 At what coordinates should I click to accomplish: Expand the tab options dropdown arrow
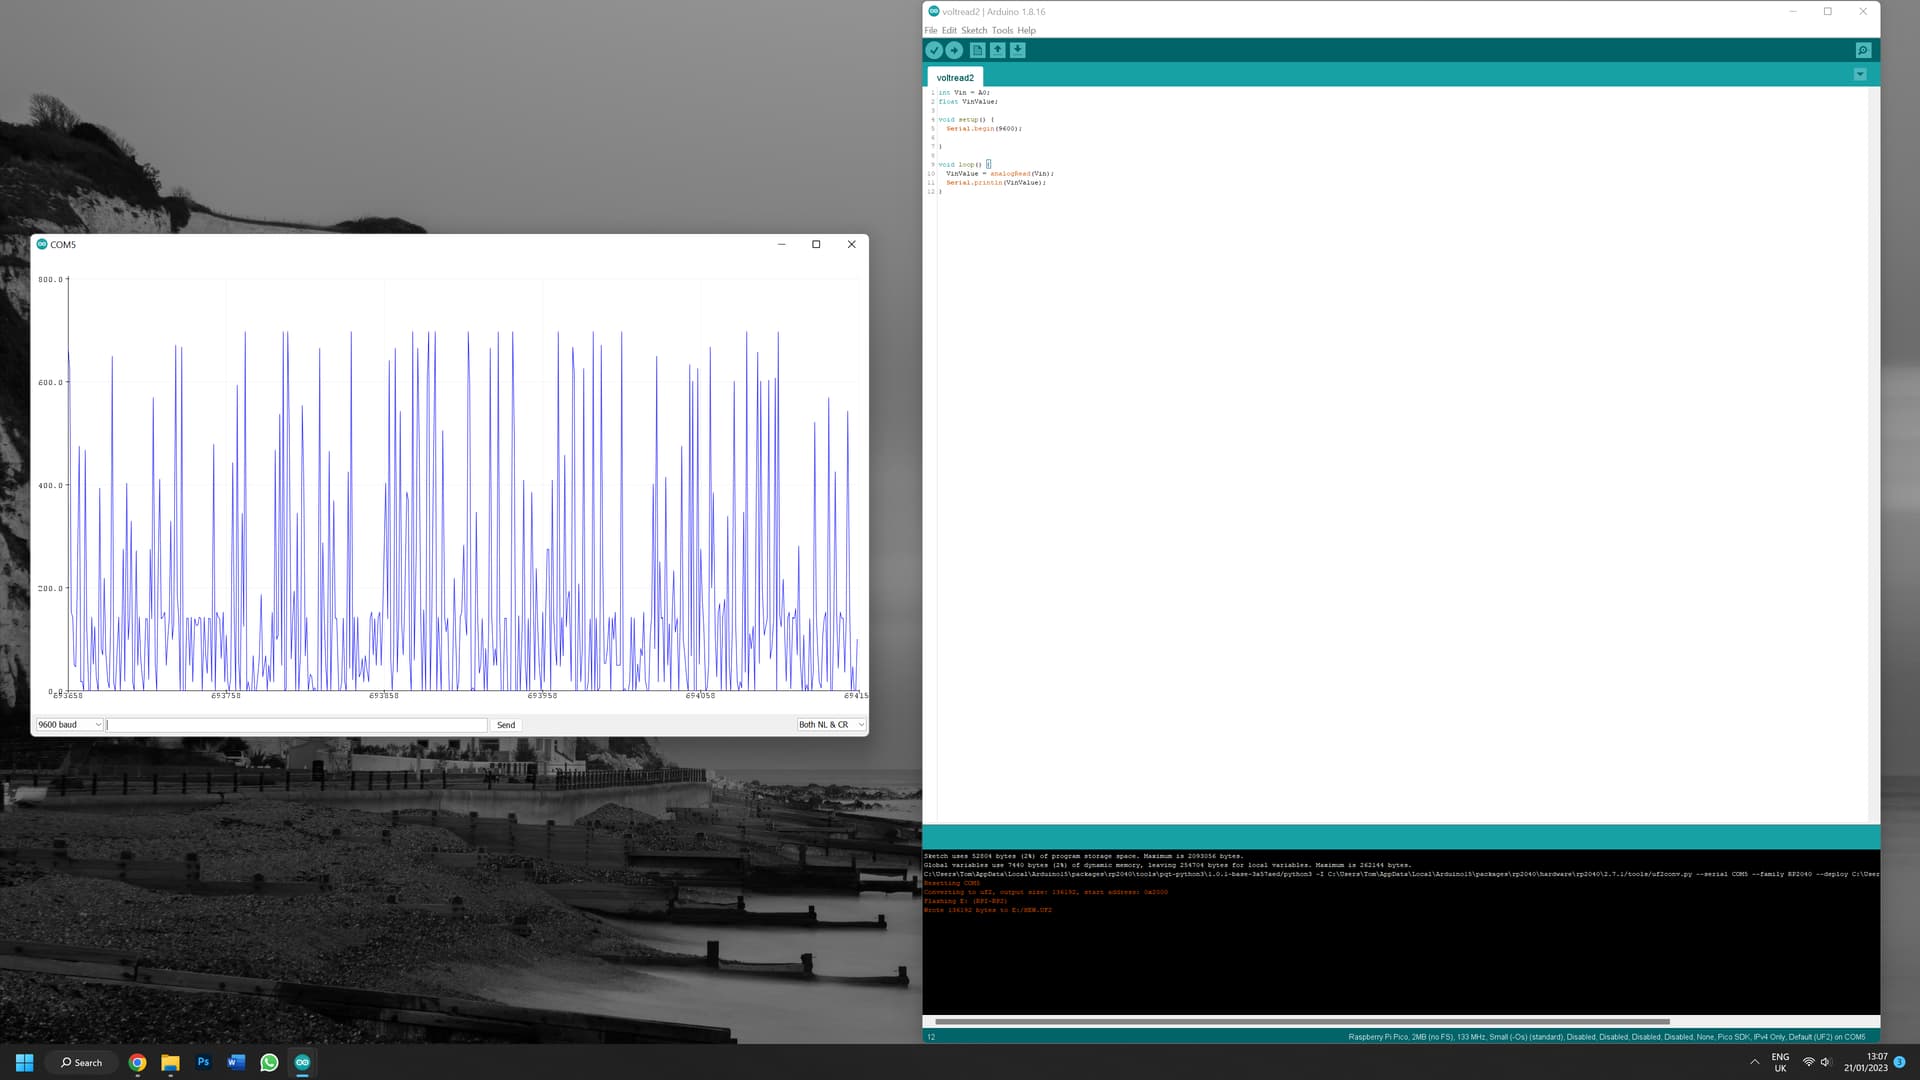tap(1860, 75)
